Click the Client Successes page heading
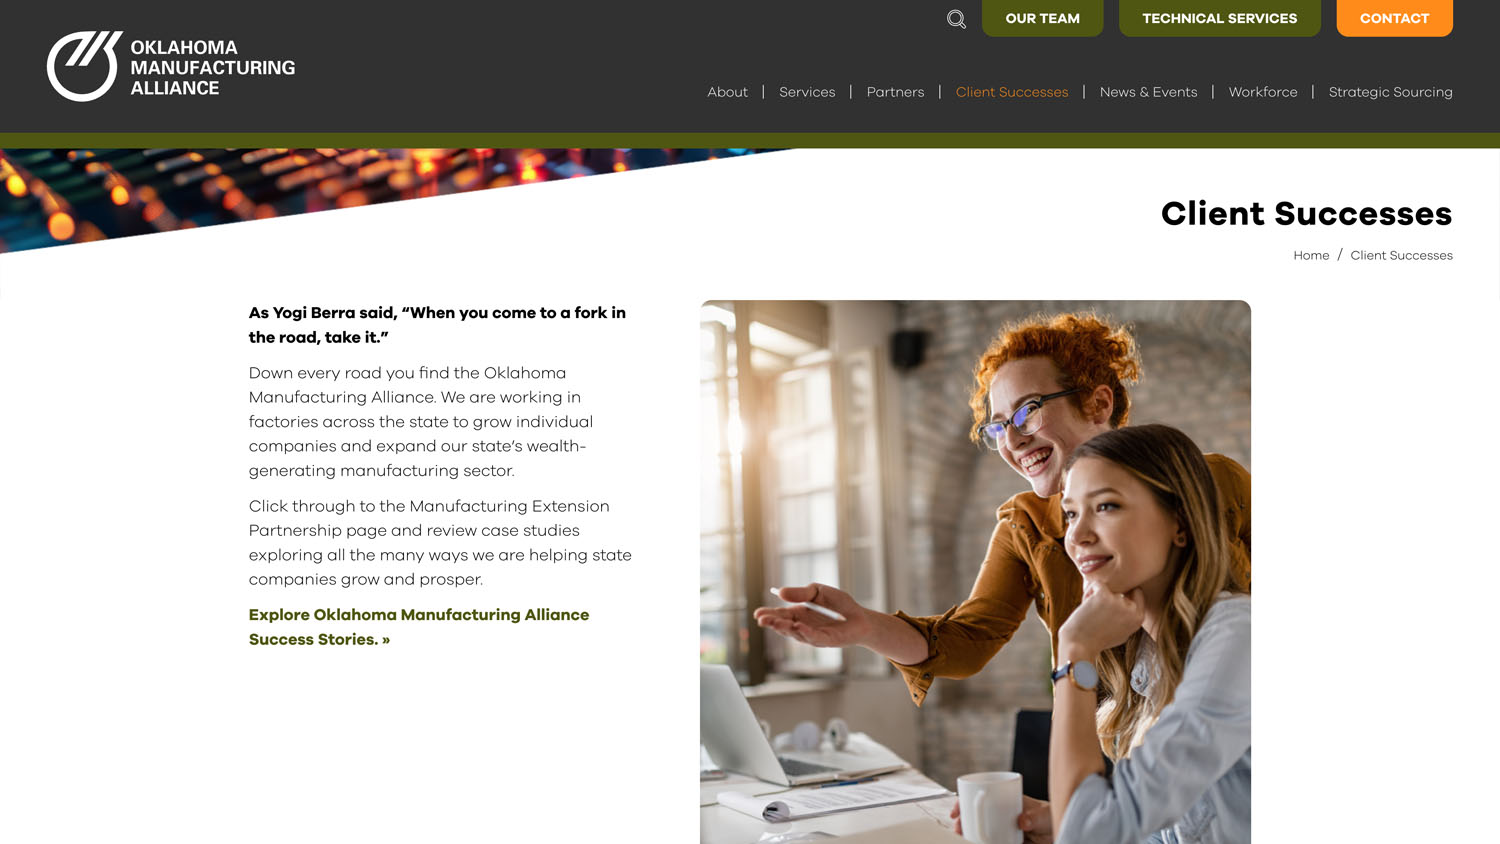The height and width of the screenshot is (844, 1500). [1306, 213]
